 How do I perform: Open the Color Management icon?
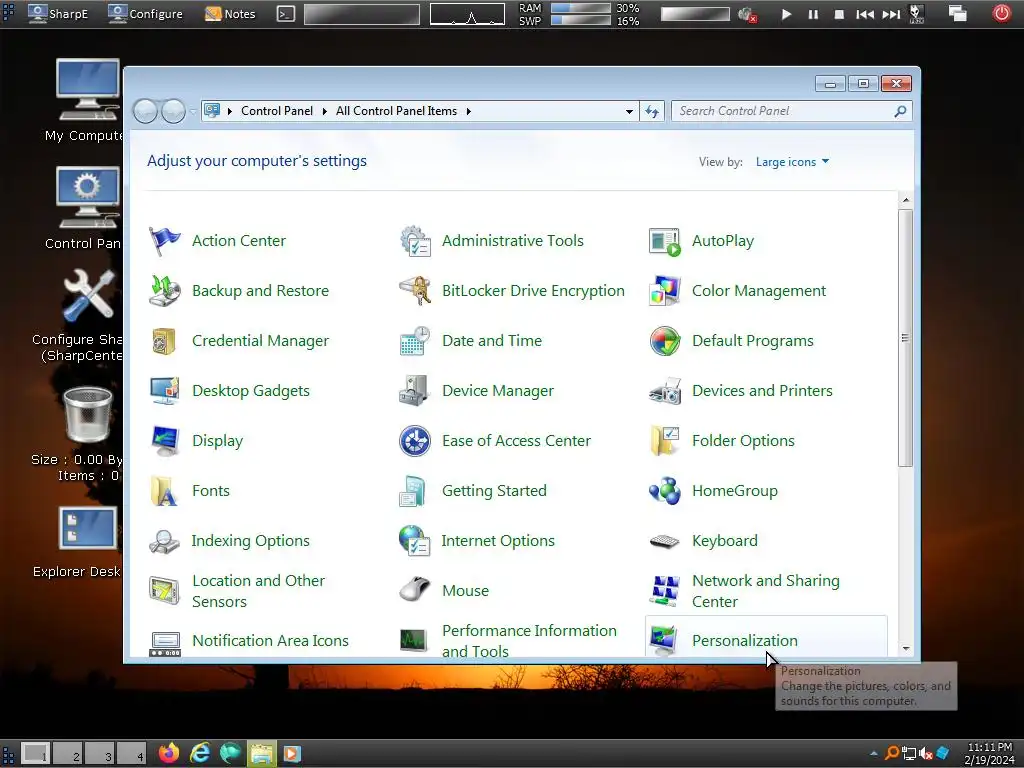click(665, 291)
